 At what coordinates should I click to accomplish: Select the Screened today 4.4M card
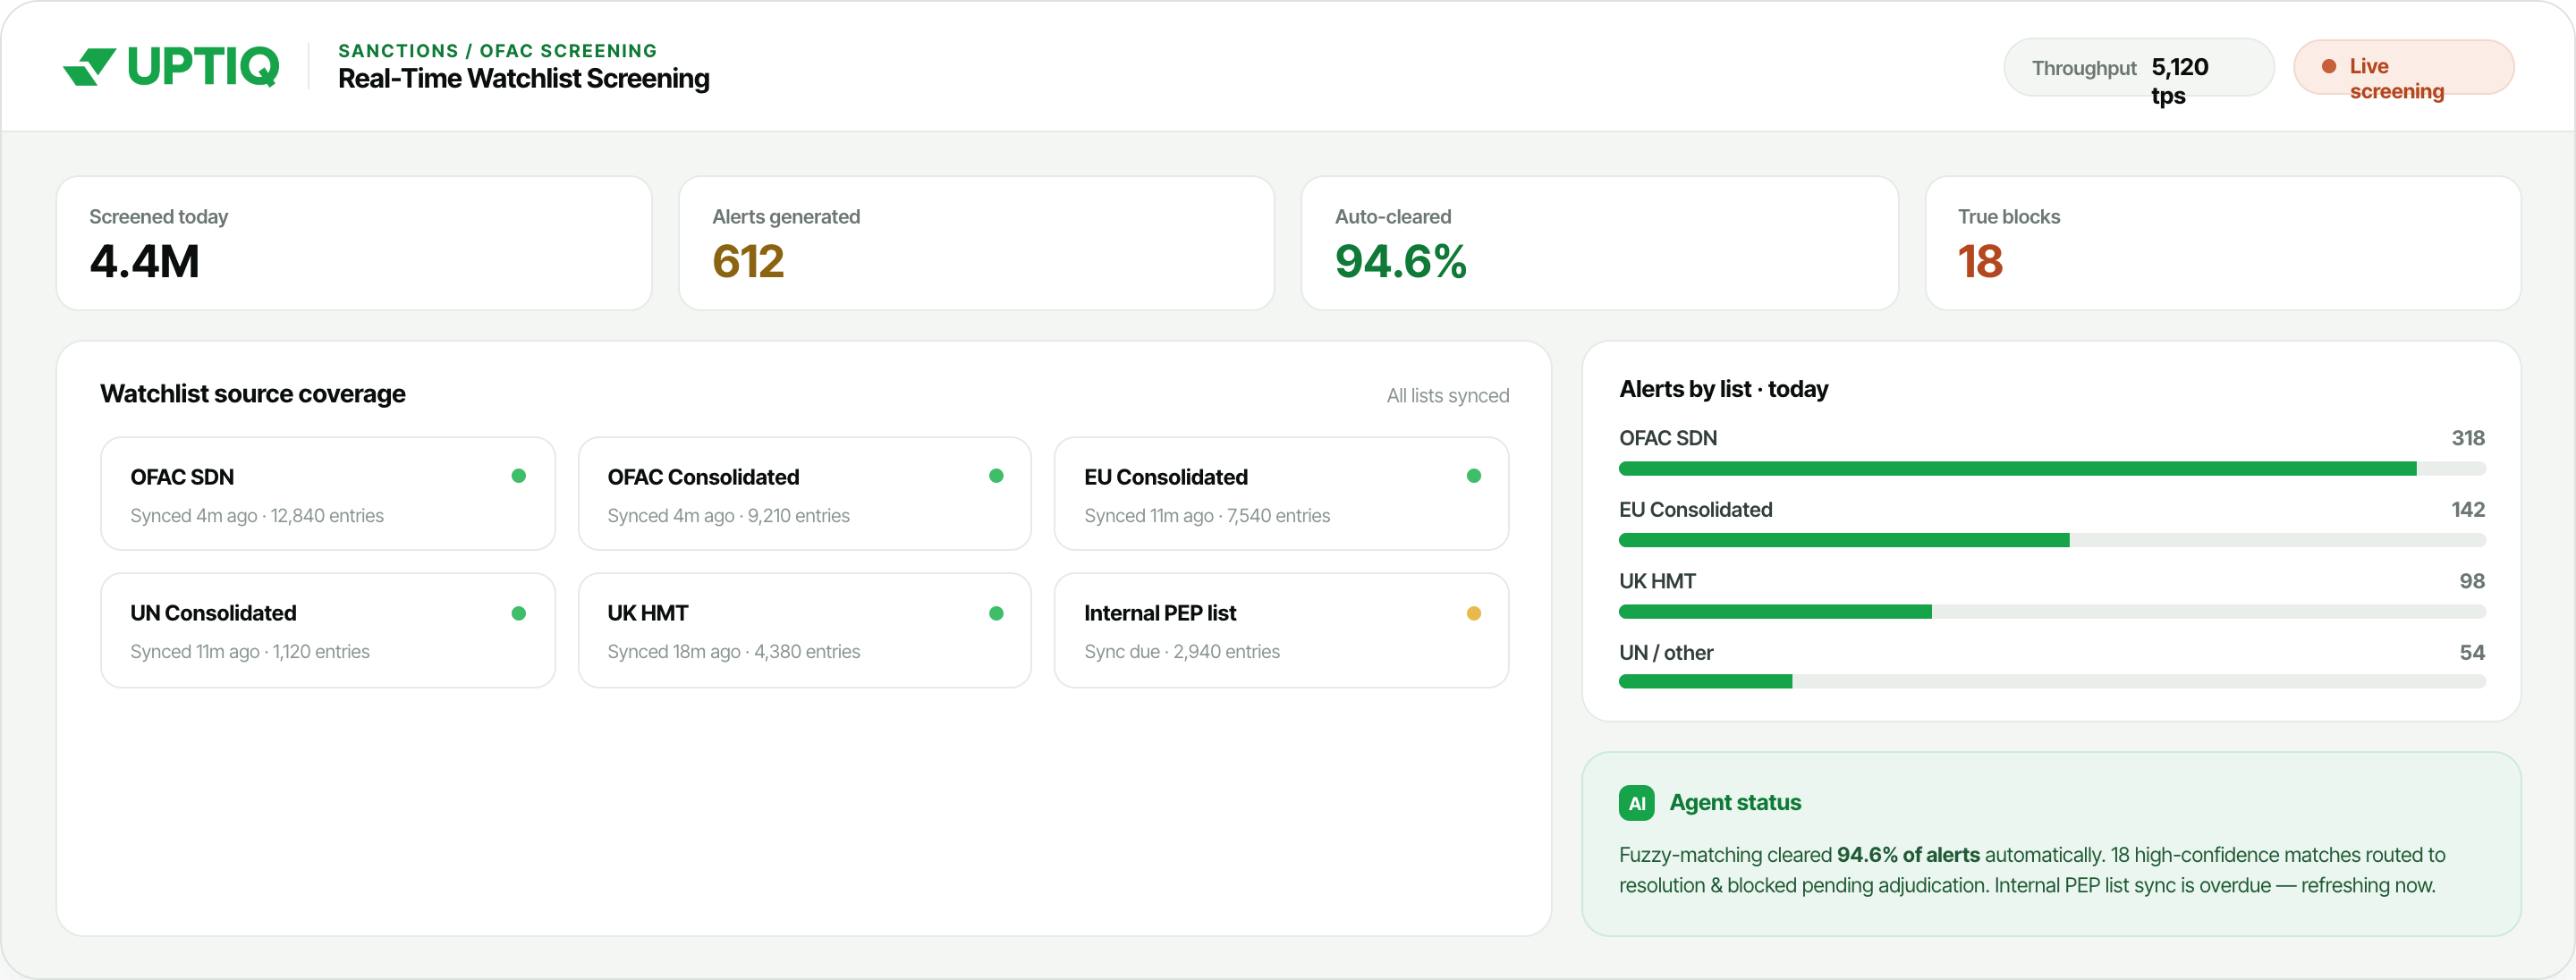point(354,243)
